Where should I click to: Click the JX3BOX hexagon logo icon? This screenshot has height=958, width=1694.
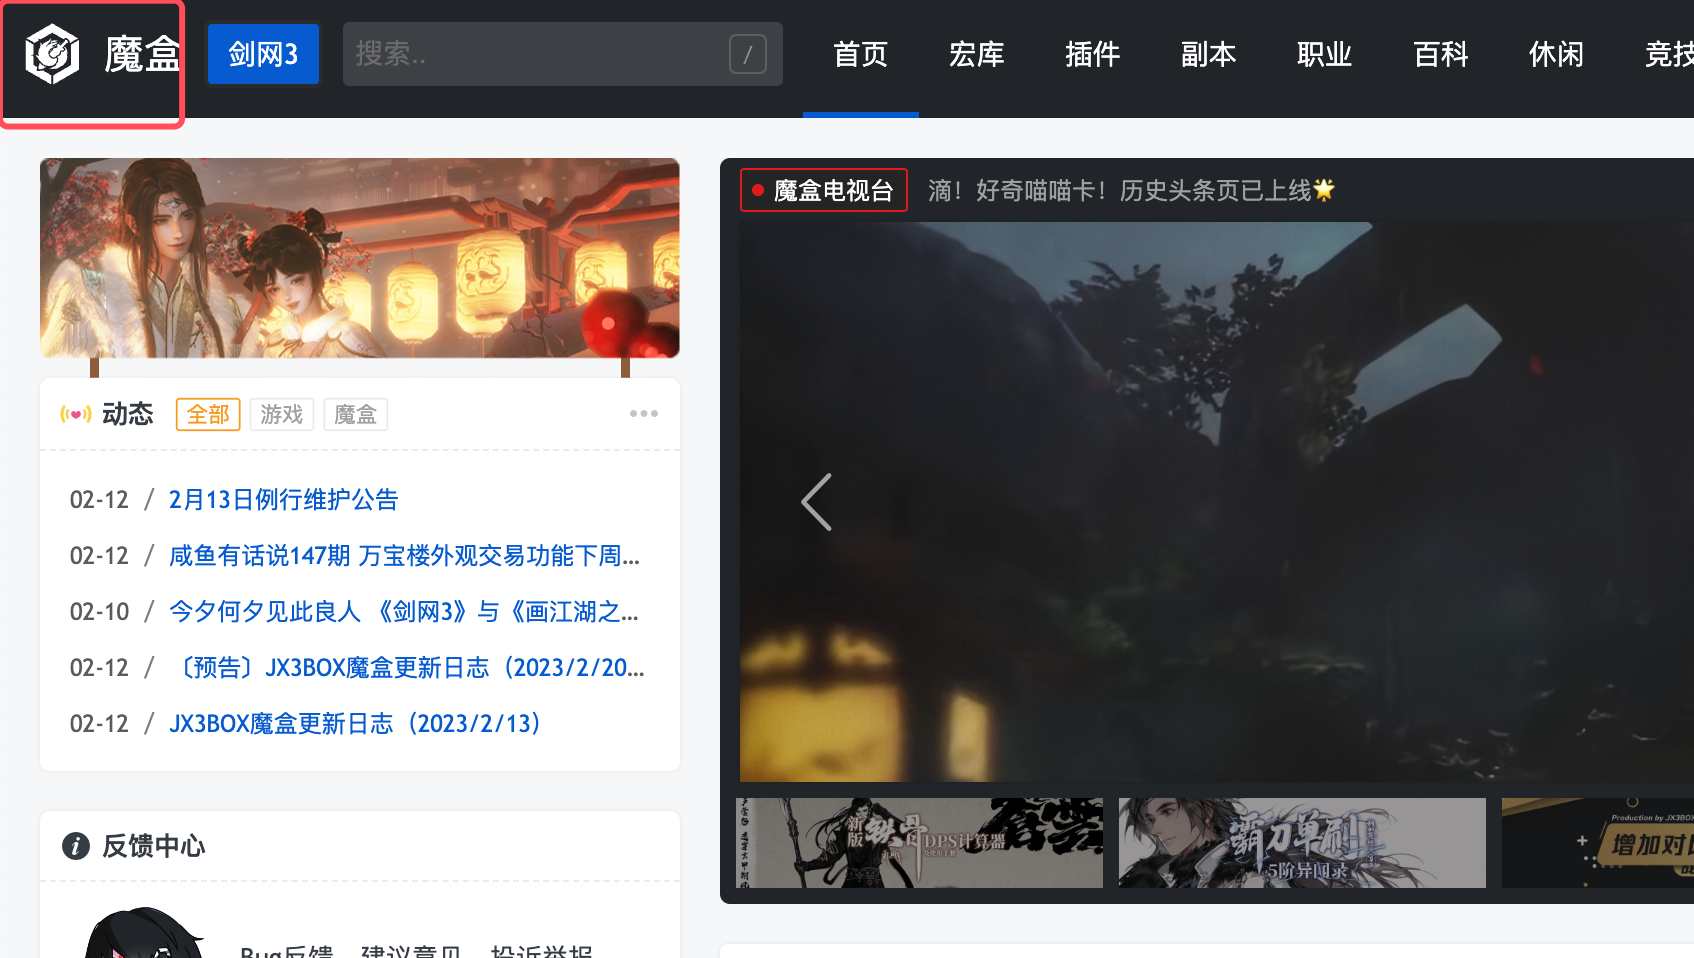coord(53,55)
